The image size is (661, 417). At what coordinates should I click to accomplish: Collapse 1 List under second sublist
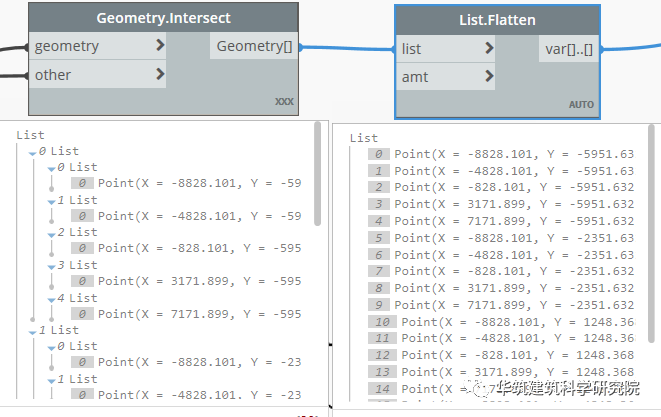[51, 381]
